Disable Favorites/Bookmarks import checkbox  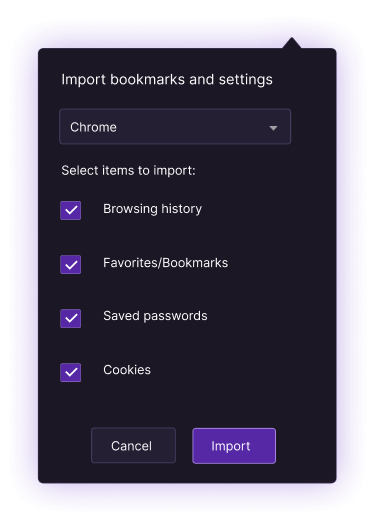[70, 264]
